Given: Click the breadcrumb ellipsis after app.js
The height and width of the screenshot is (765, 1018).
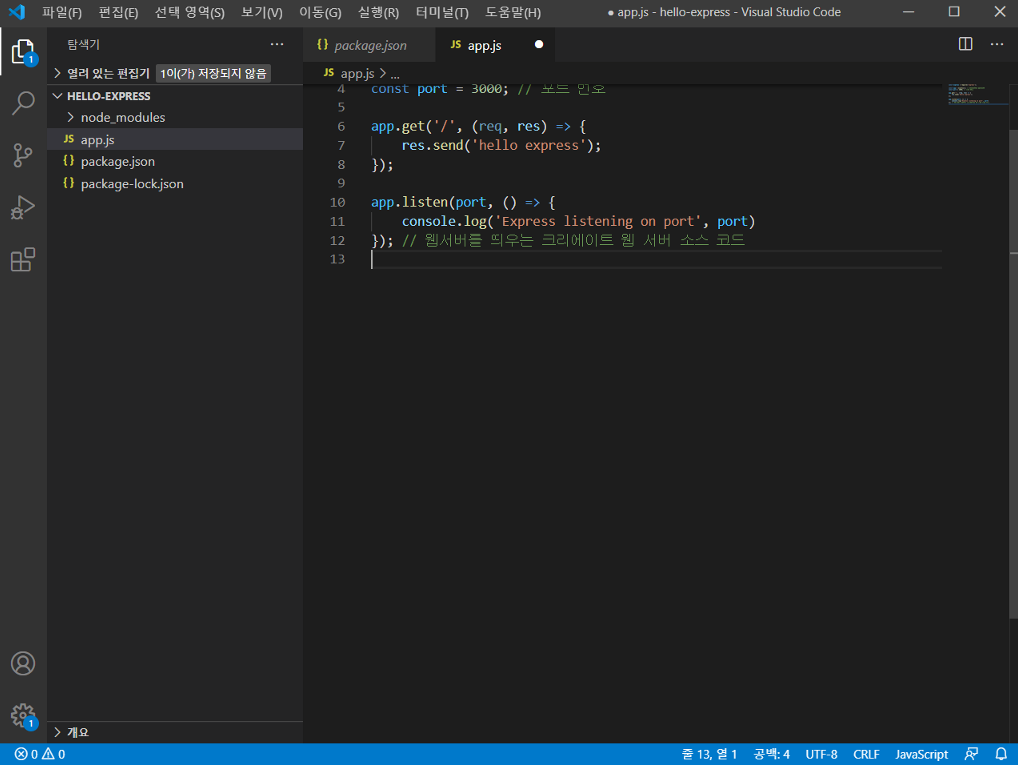Looking at the screenshot, I should [395, 74].
